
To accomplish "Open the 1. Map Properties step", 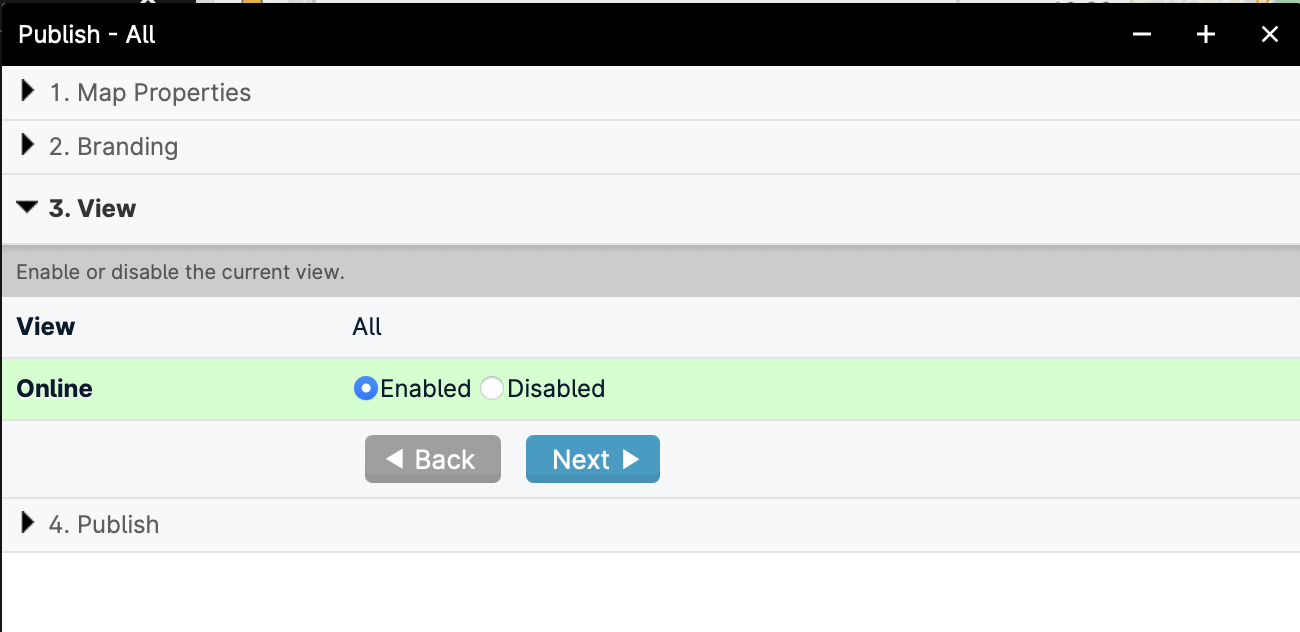I will [x=650, y=93].
